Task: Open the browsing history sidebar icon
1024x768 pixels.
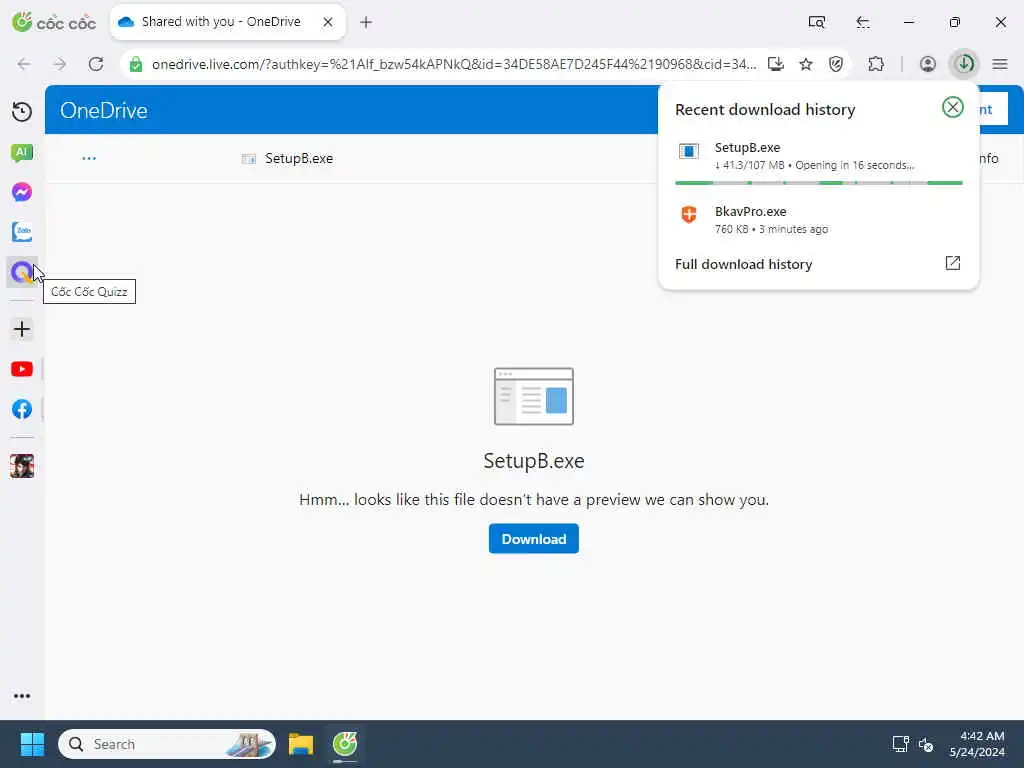Action: tap(22, 112)
